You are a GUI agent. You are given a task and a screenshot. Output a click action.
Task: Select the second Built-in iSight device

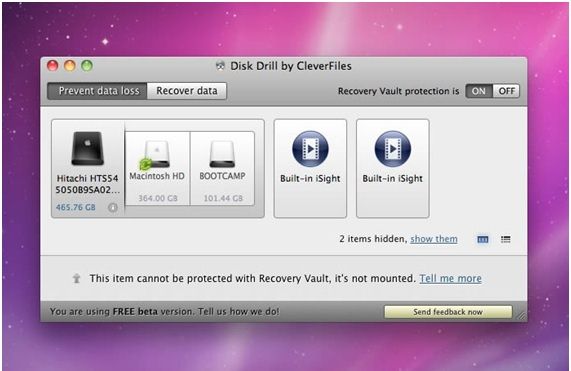(x=393, y=168)
